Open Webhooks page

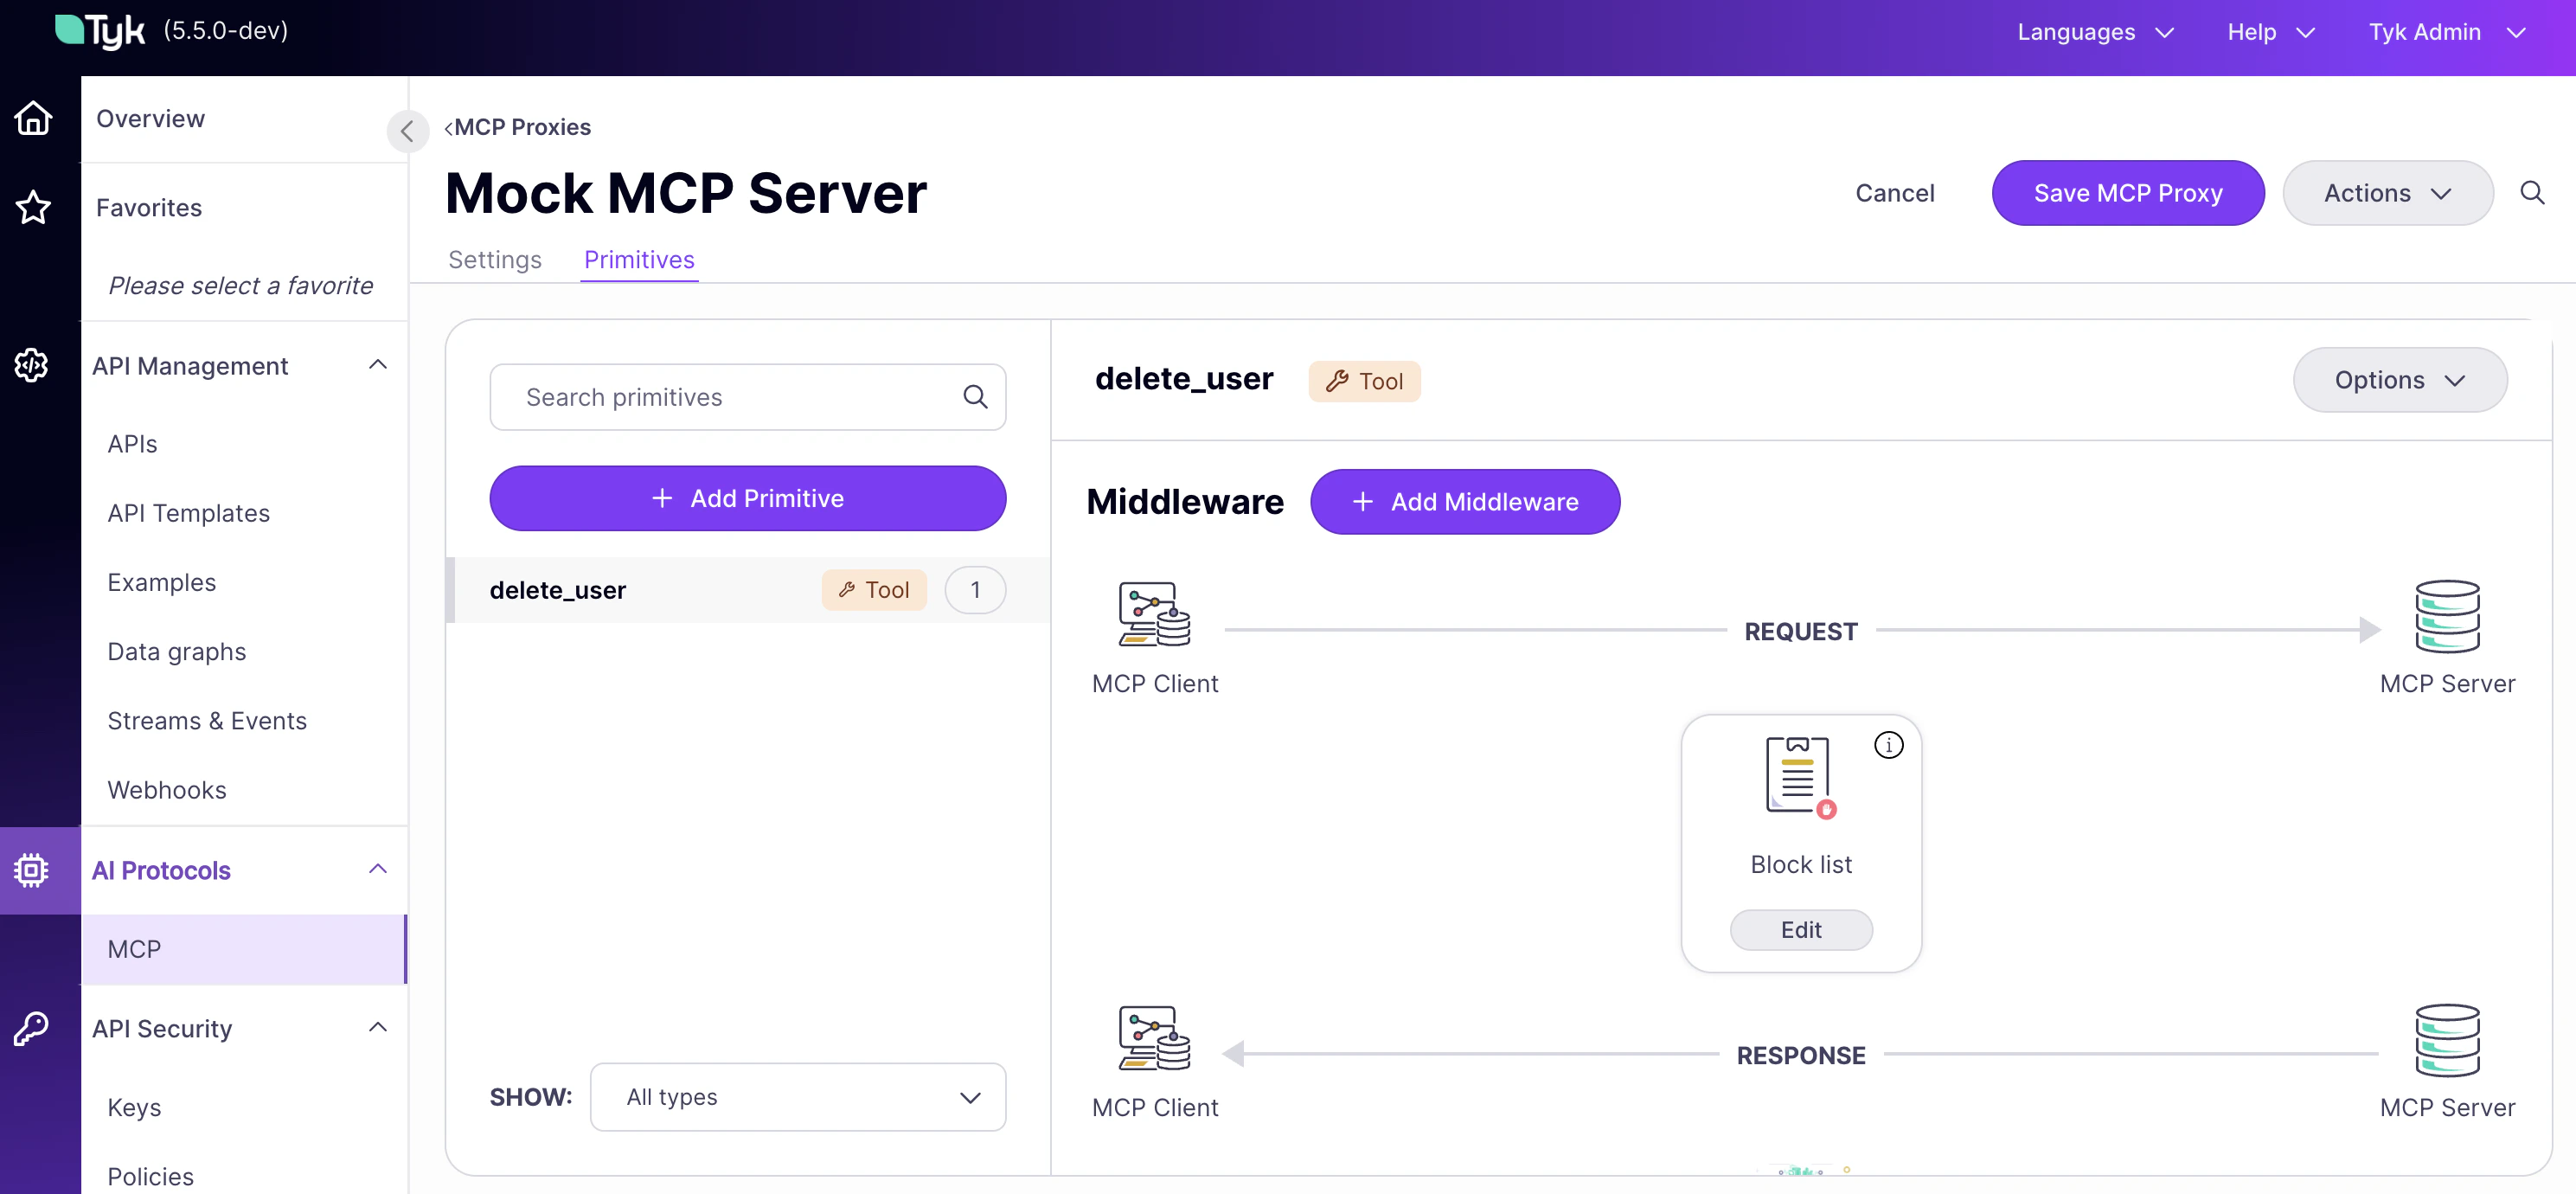(167, 790)
